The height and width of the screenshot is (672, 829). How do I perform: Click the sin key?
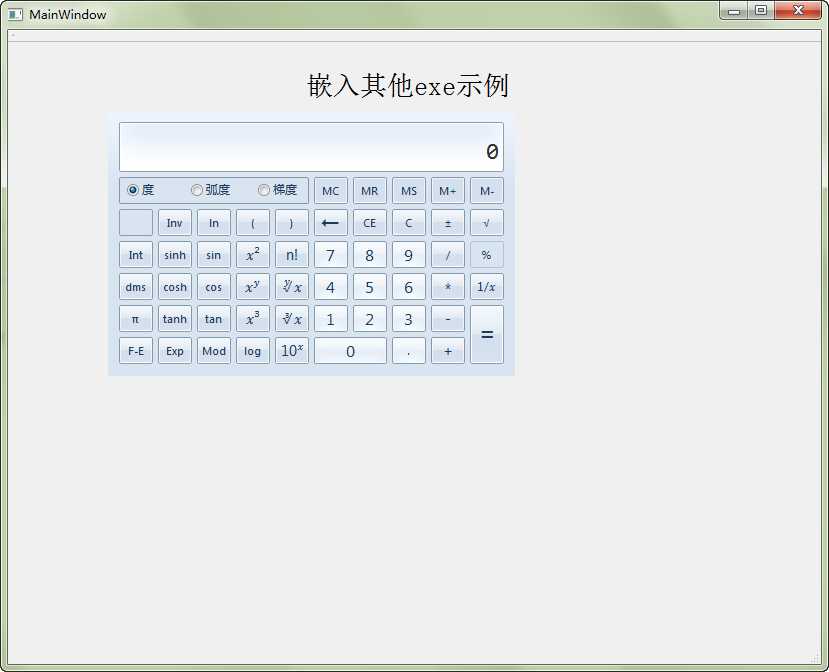pos(214,255)
